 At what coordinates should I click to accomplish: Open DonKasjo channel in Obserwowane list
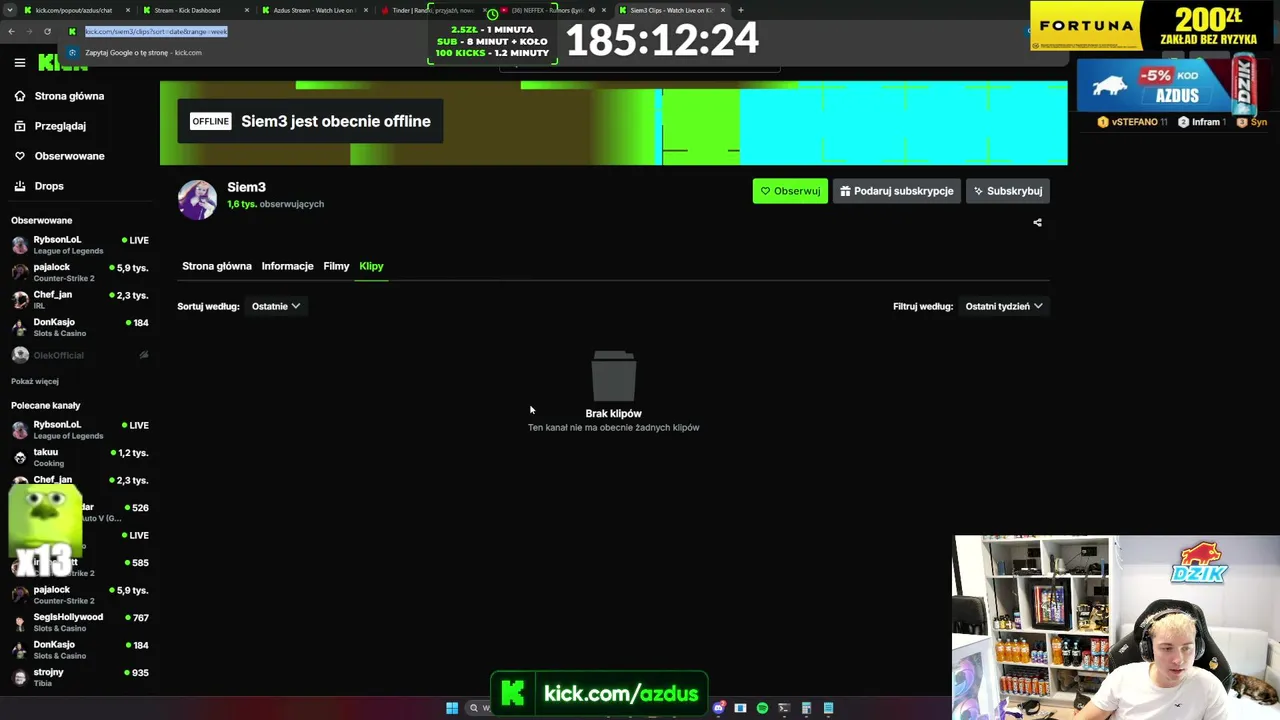[x=80, y=327]
